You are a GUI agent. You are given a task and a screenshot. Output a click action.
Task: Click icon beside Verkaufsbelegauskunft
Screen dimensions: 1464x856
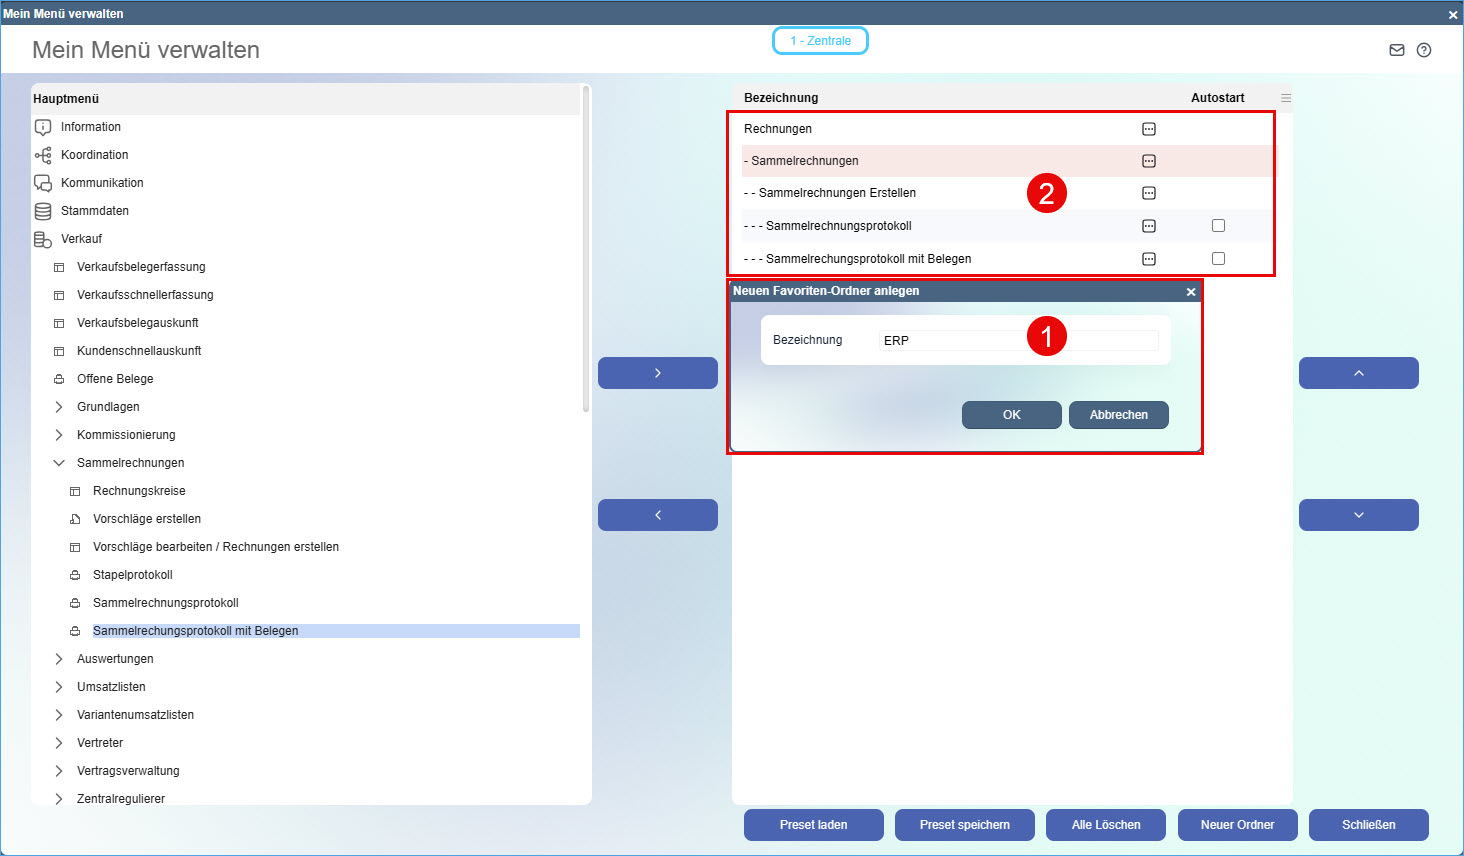pyautogui.click(x=59, y=323)
